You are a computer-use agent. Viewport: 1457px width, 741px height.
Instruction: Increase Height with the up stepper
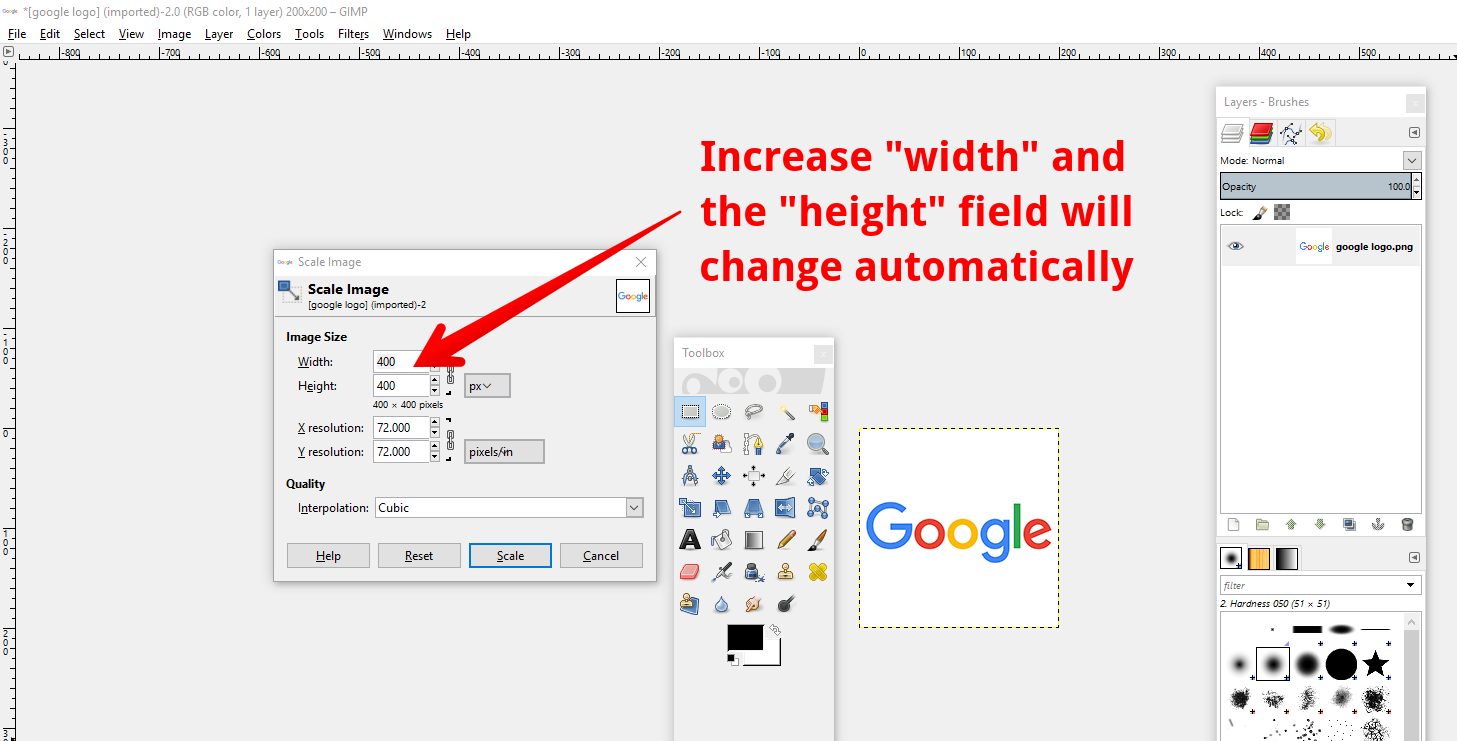click(x=435, y=380)
